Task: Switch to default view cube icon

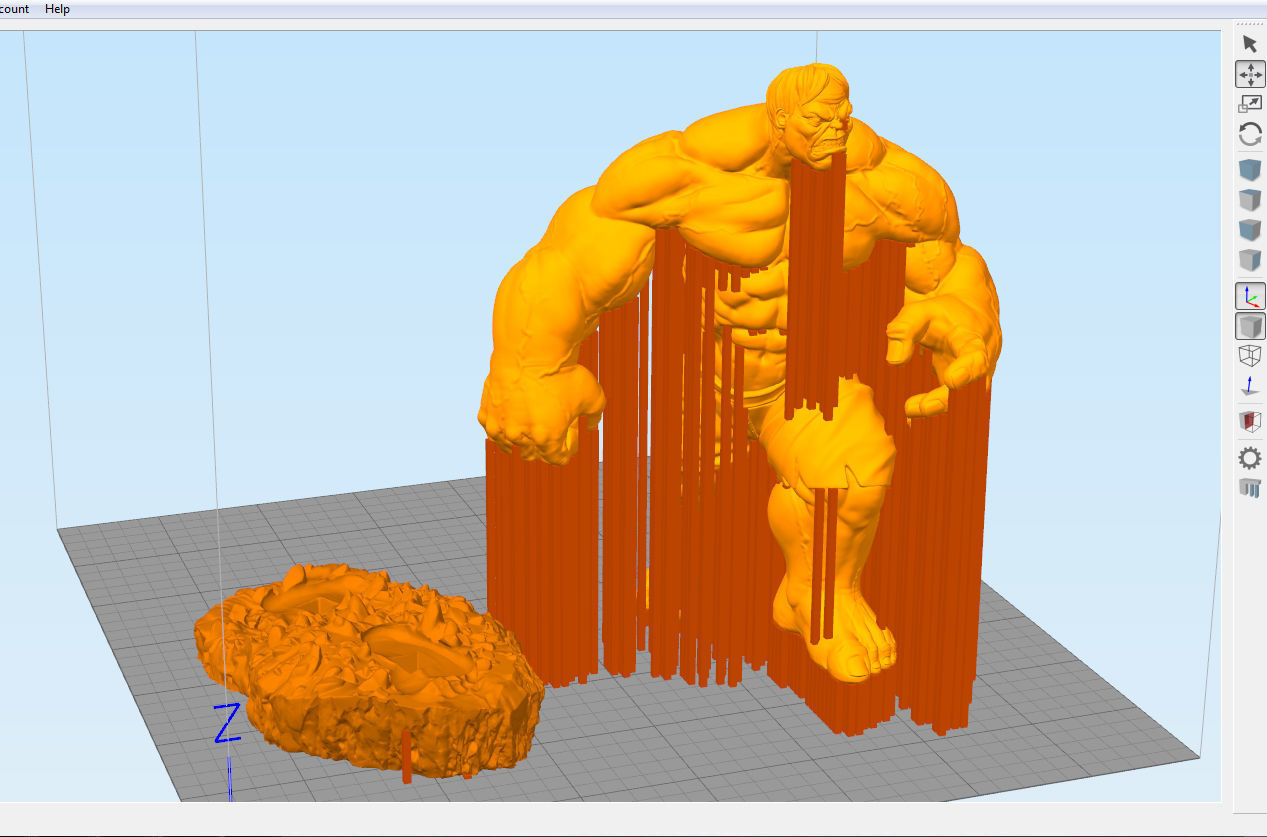Action: click(1250, 170)
